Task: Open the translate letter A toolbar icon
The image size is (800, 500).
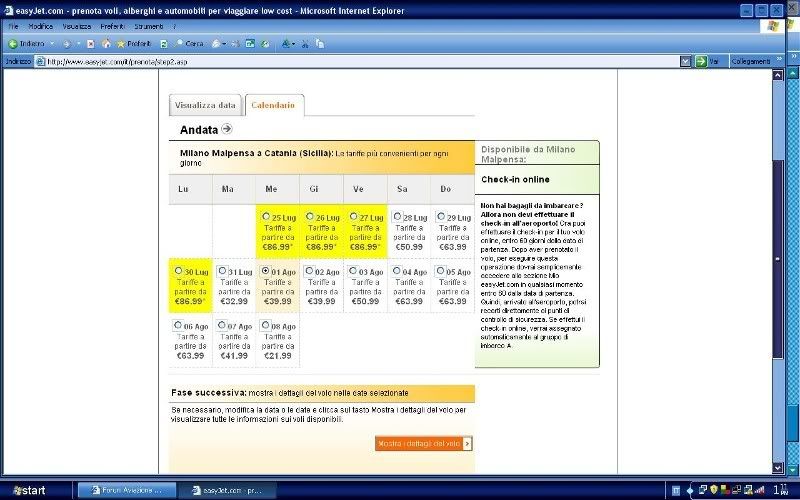Action: (x=286, y=44)
